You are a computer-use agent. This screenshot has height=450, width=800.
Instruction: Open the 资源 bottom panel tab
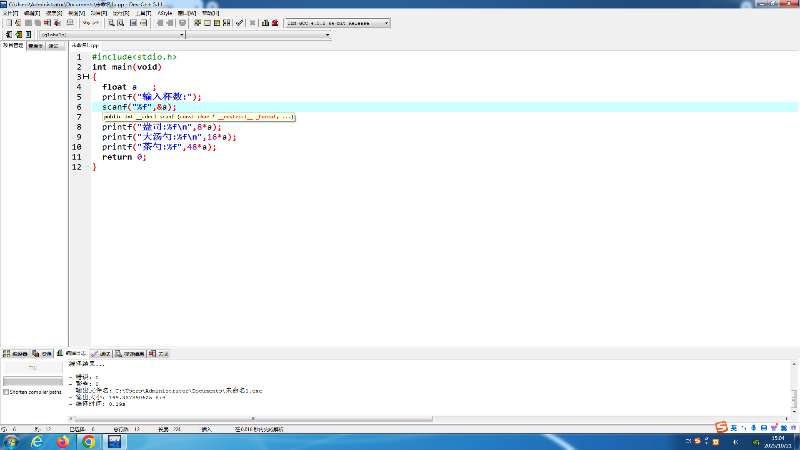[42, 354]
